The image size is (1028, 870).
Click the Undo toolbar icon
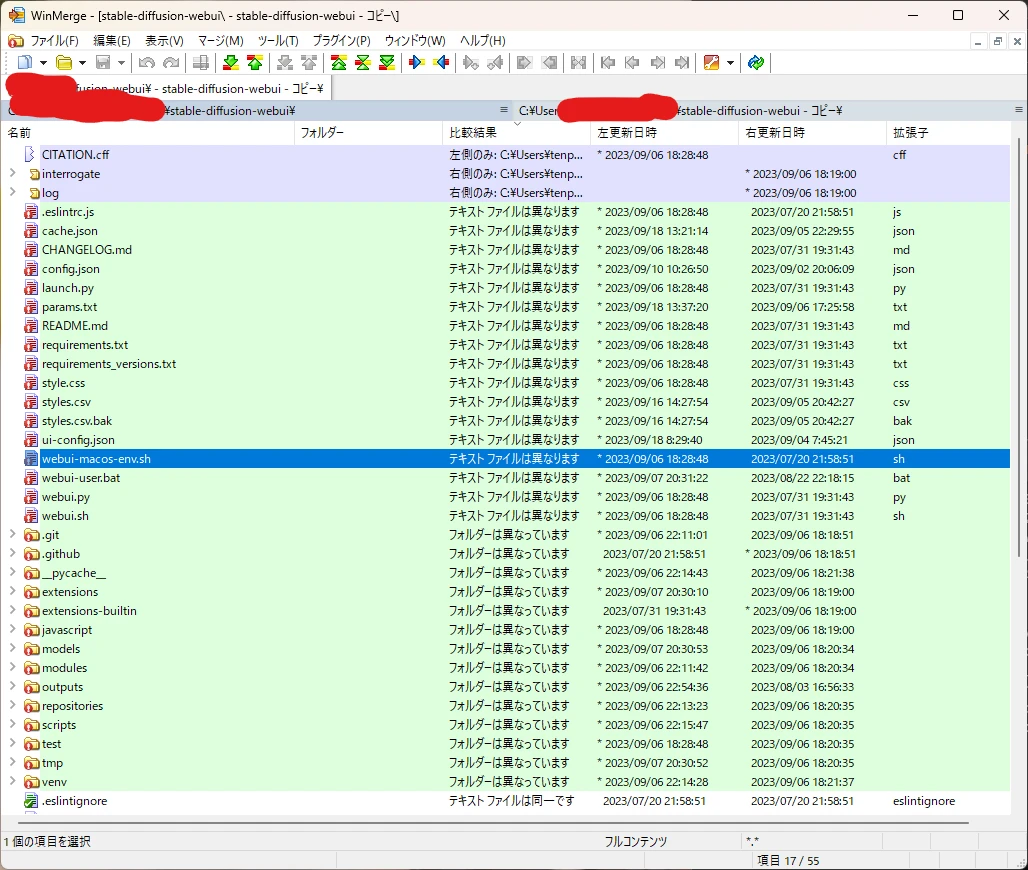[x=146, y=63]
